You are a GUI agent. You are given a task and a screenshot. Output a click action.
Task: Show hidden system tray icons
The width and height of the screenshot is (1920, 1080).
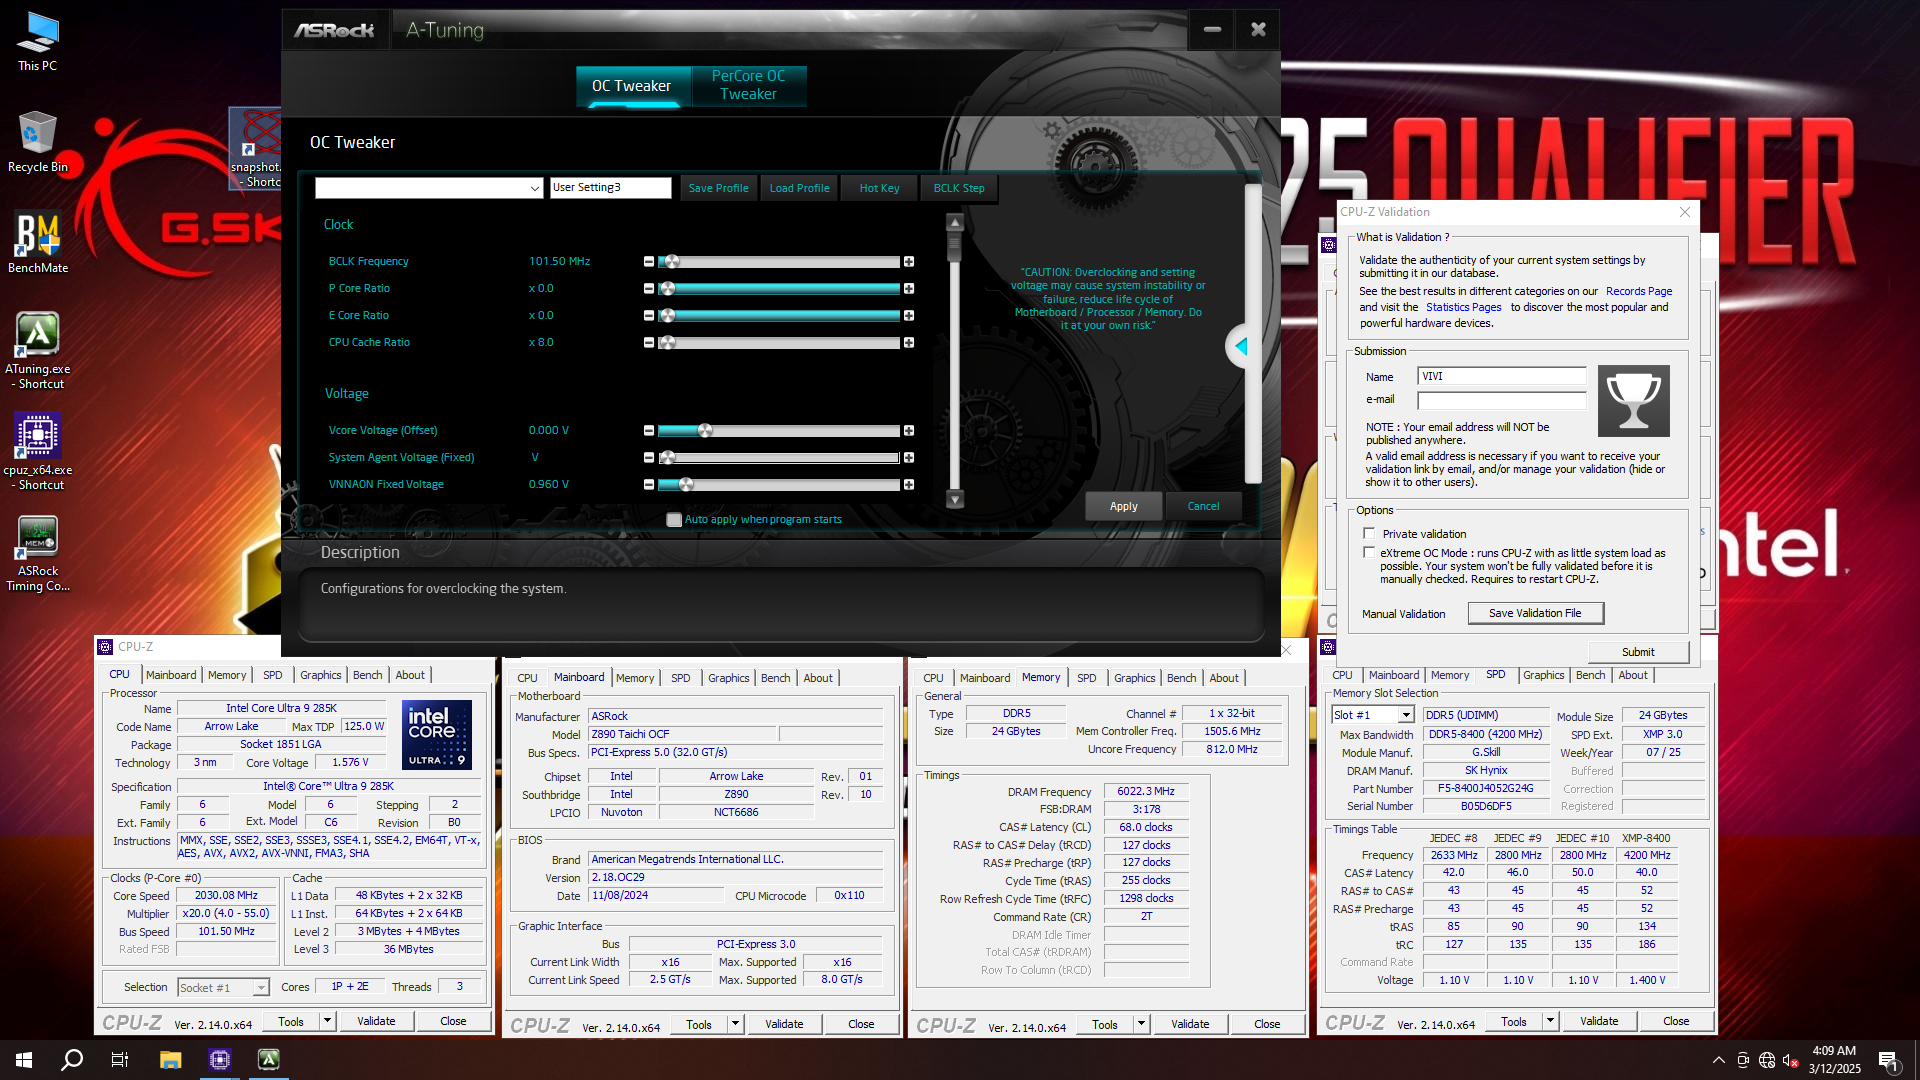point(1718,1060)
